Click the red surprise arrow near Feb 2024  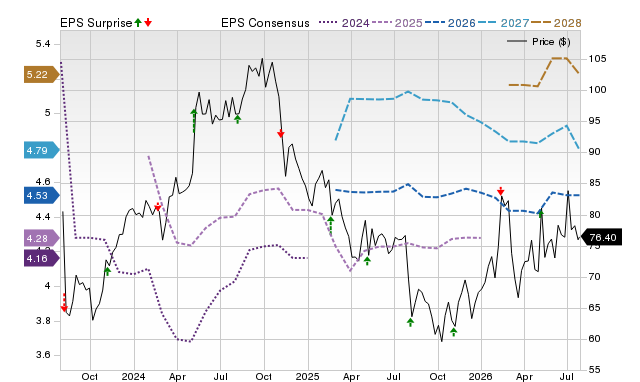[x=158, y=207]
